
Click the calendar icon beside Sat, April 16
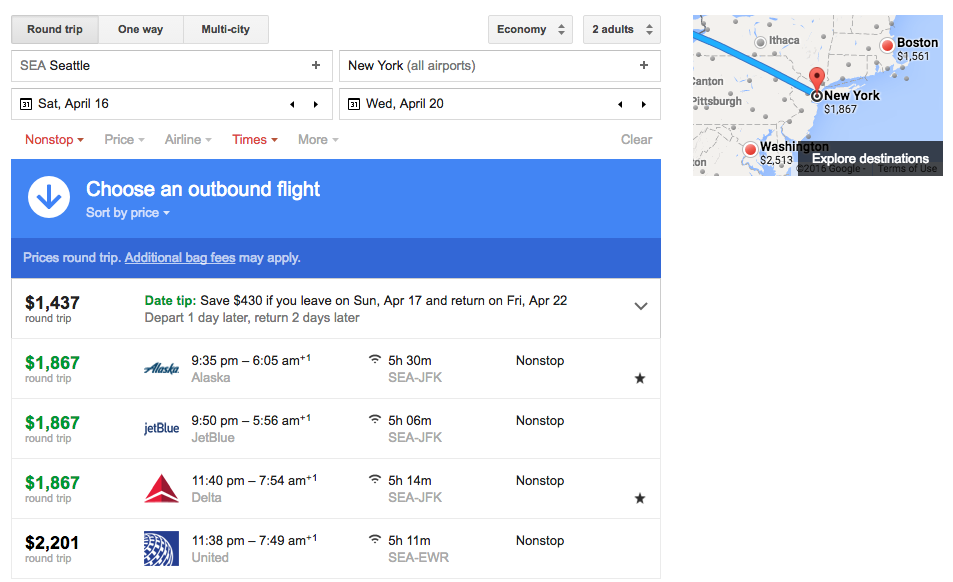[x=26, y=104]
